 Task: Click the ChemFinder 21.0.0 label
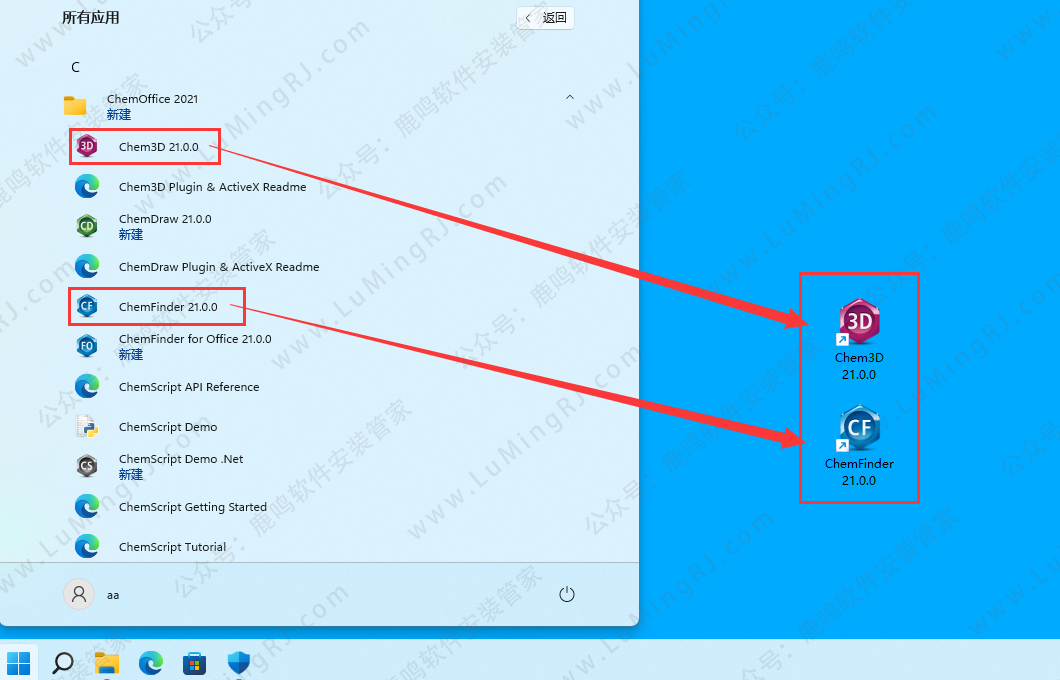point(168,307)
